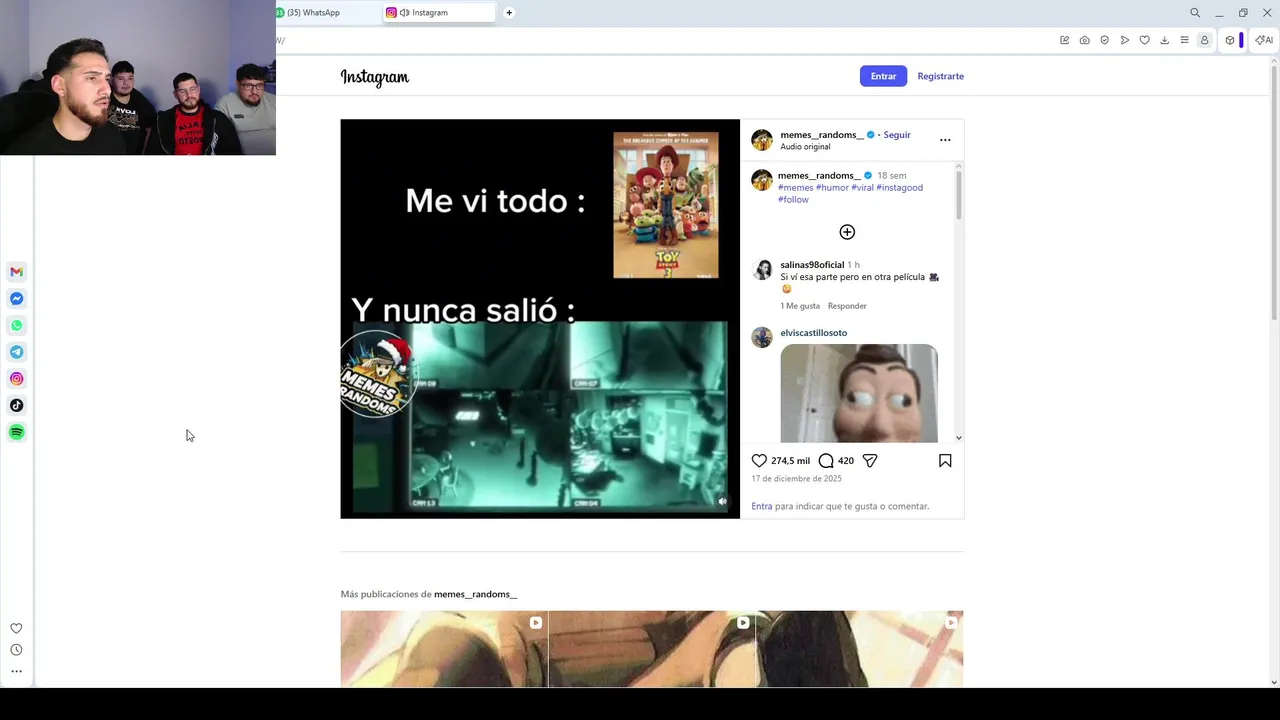Open Telegram in the sidebar
Screen dimensions: 1280x720
coord(16,352)
